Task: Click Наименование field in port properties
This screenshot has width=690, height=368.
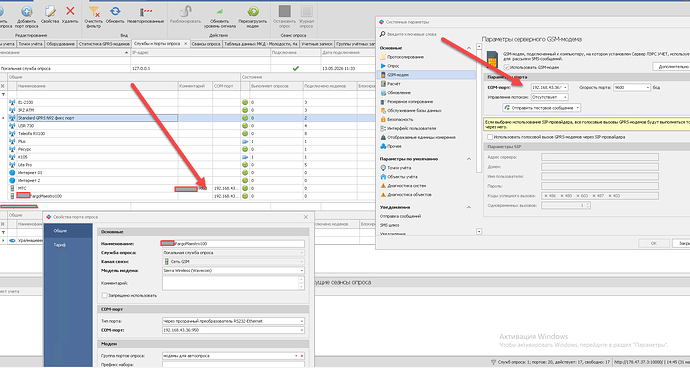Action: [x=233, y=244]
